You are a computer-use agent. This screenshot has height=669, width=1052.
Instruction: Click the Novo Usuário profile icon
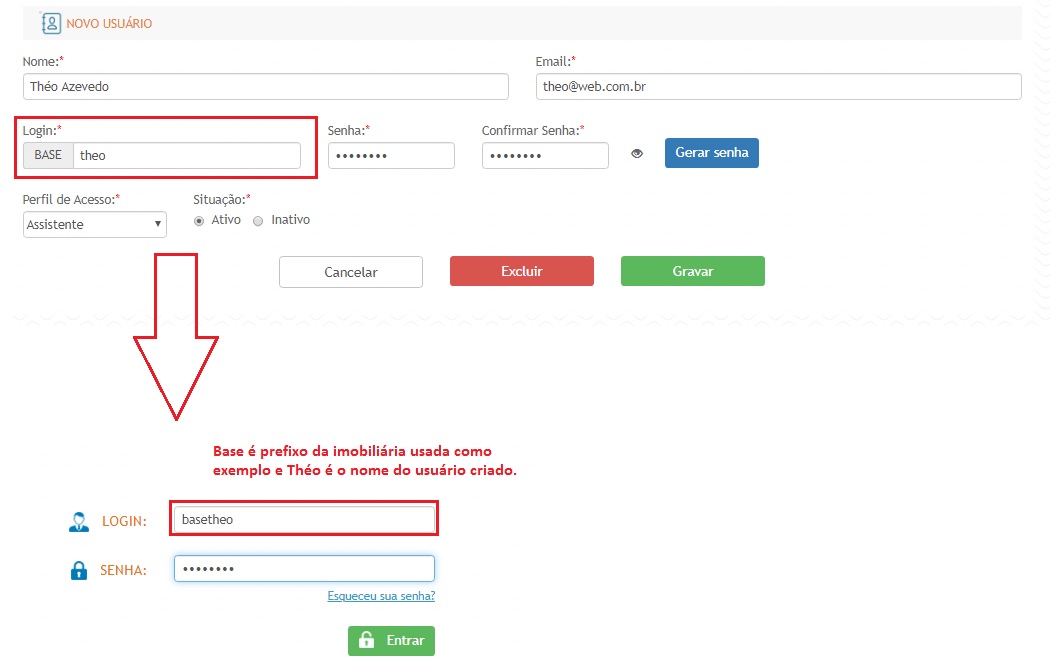point(50,22)
